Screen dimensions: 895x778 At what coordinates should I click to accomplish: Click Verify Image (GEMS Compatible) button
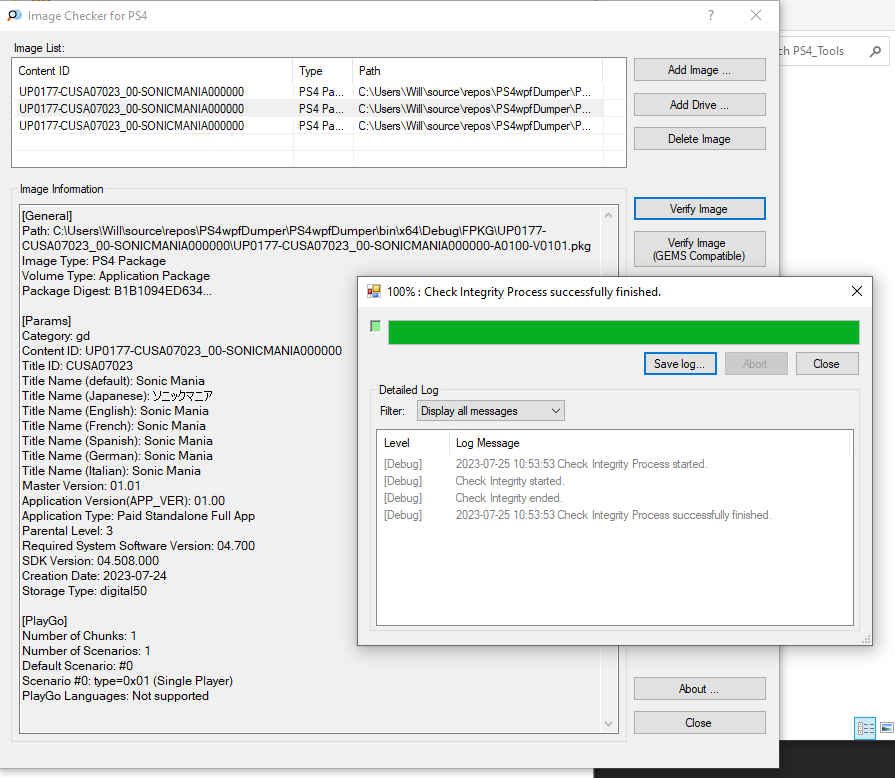[x=699, y=249]
